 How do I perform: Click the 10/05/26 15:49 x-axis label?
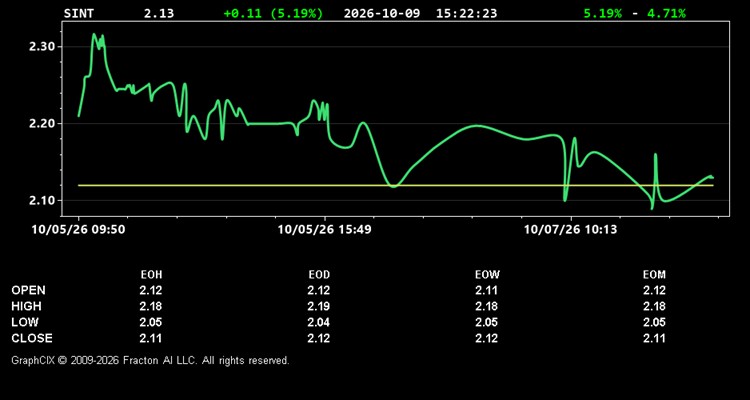324,230
